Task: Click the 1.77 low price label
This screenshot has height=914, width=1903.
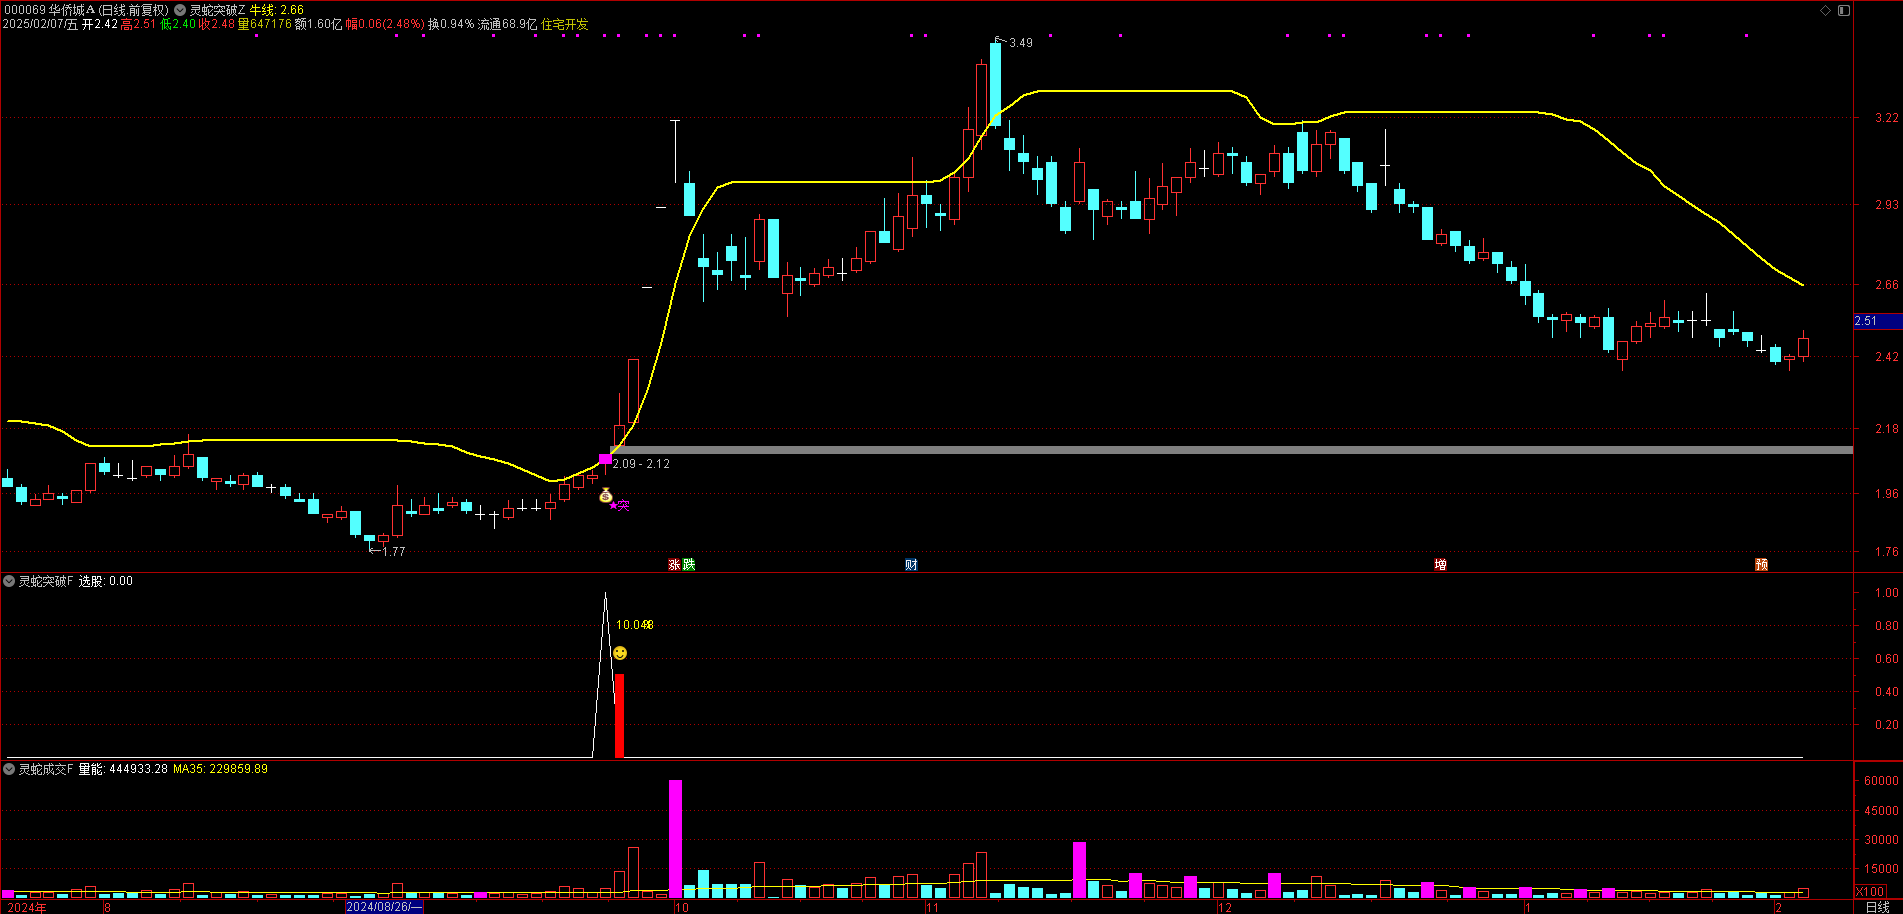Action: (394, 552)
